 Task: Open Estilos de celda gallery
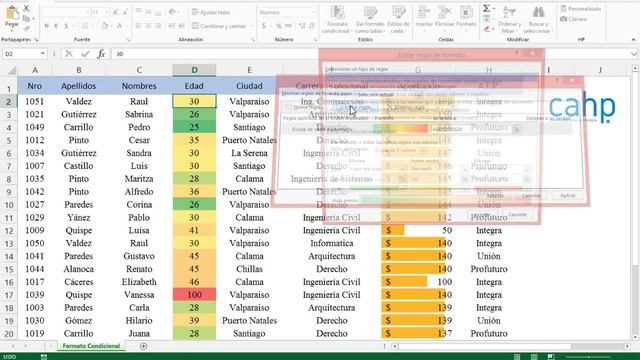tap(398, 20)
